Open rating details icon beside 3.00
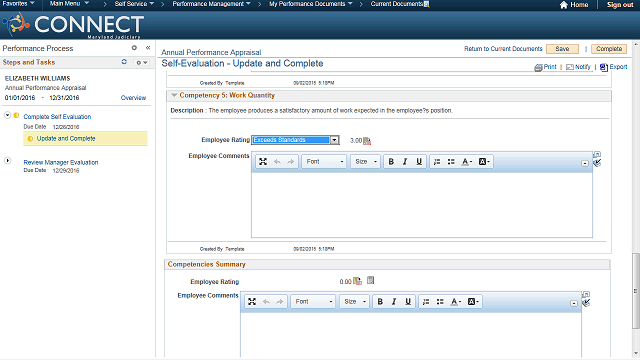The image size is (640, 360). pyautogui.click(x=367, y=141)
